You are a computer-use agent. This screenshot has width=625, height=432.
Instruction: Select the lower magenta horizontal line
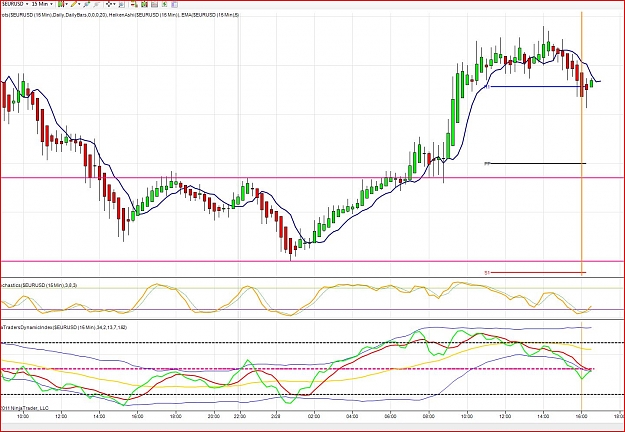[x=312, y=261]
